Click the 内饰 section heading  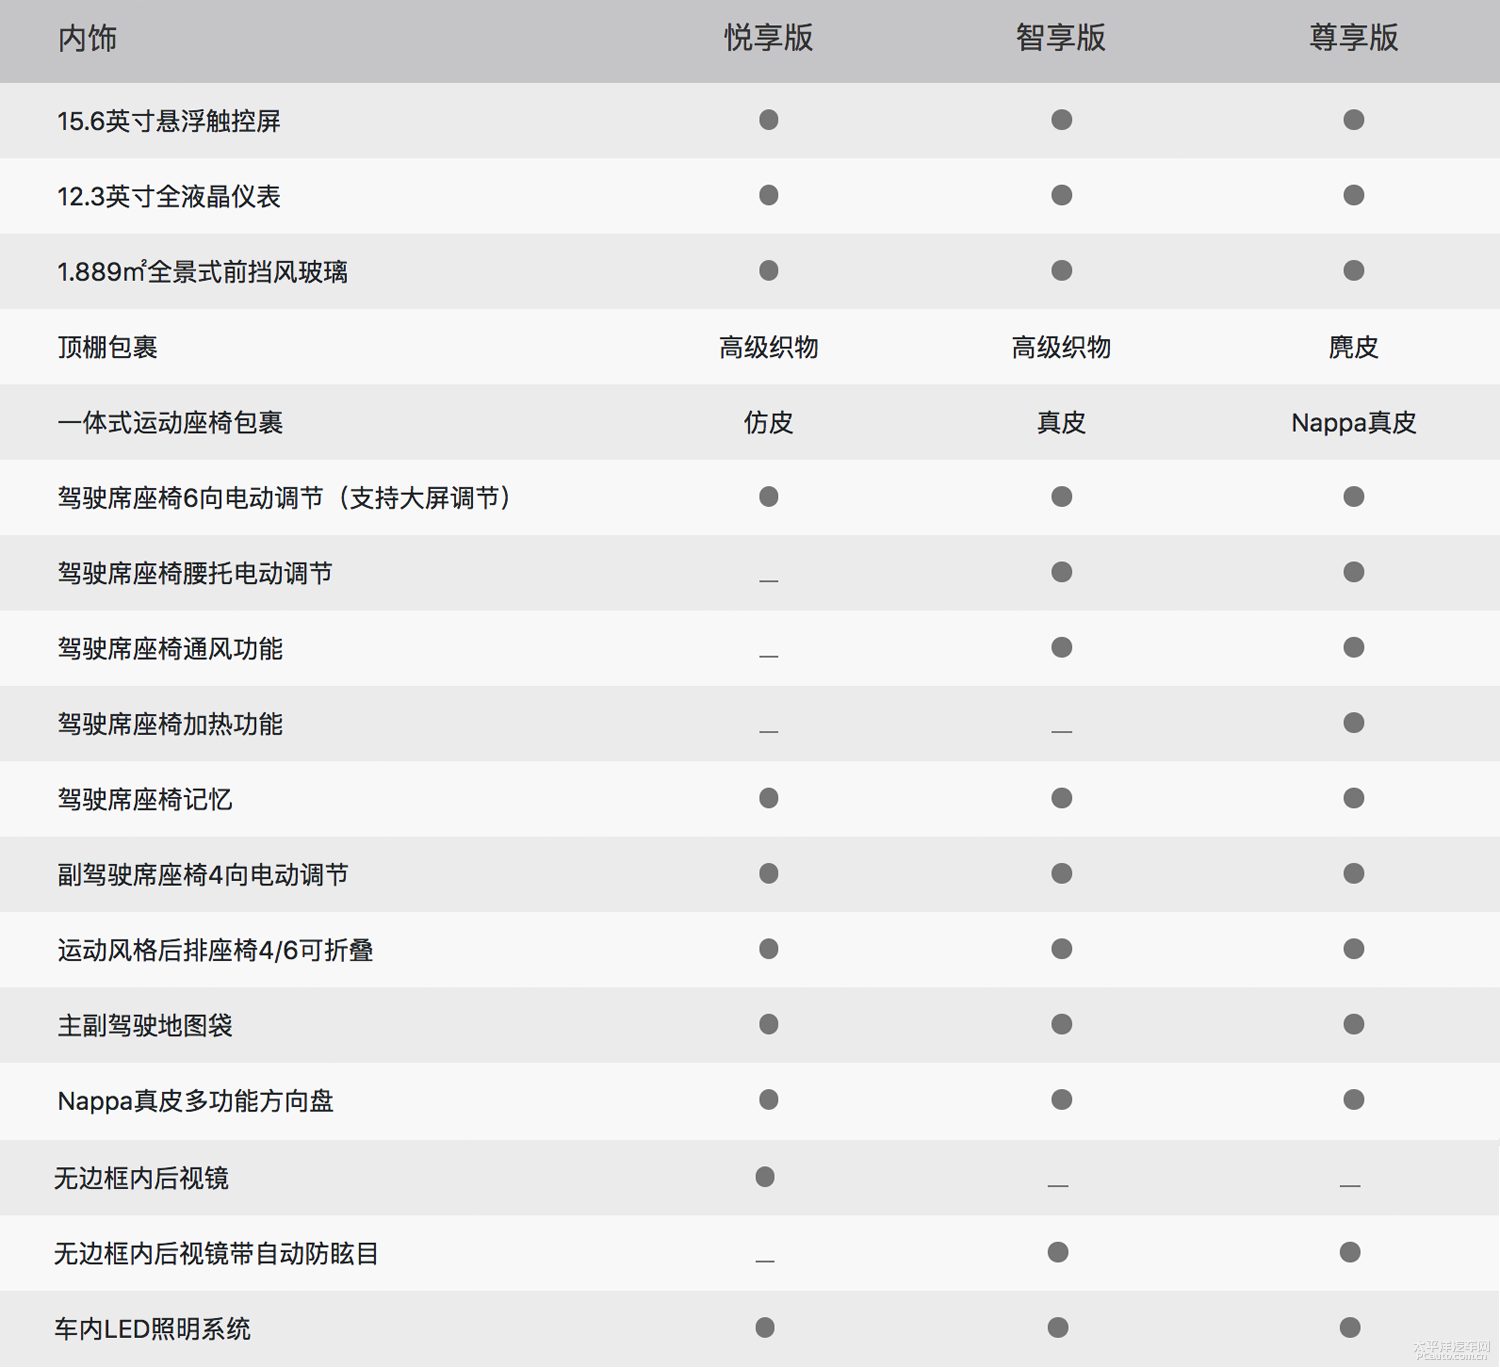click(x=87, y=38)
